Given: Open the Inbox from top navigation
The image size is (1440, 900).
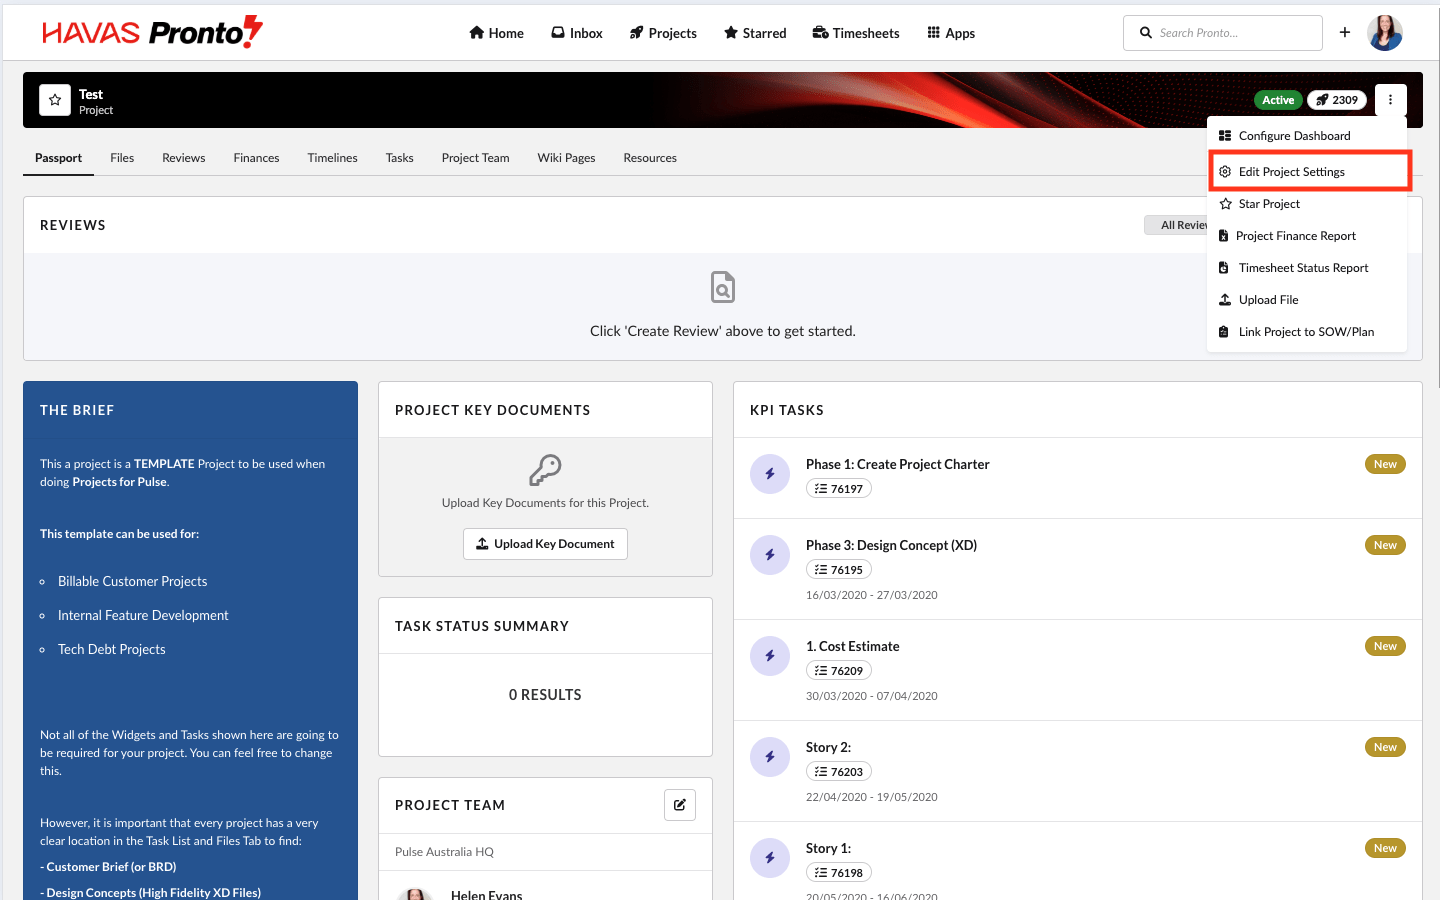Looking at the screenshot, I should 577,33.
